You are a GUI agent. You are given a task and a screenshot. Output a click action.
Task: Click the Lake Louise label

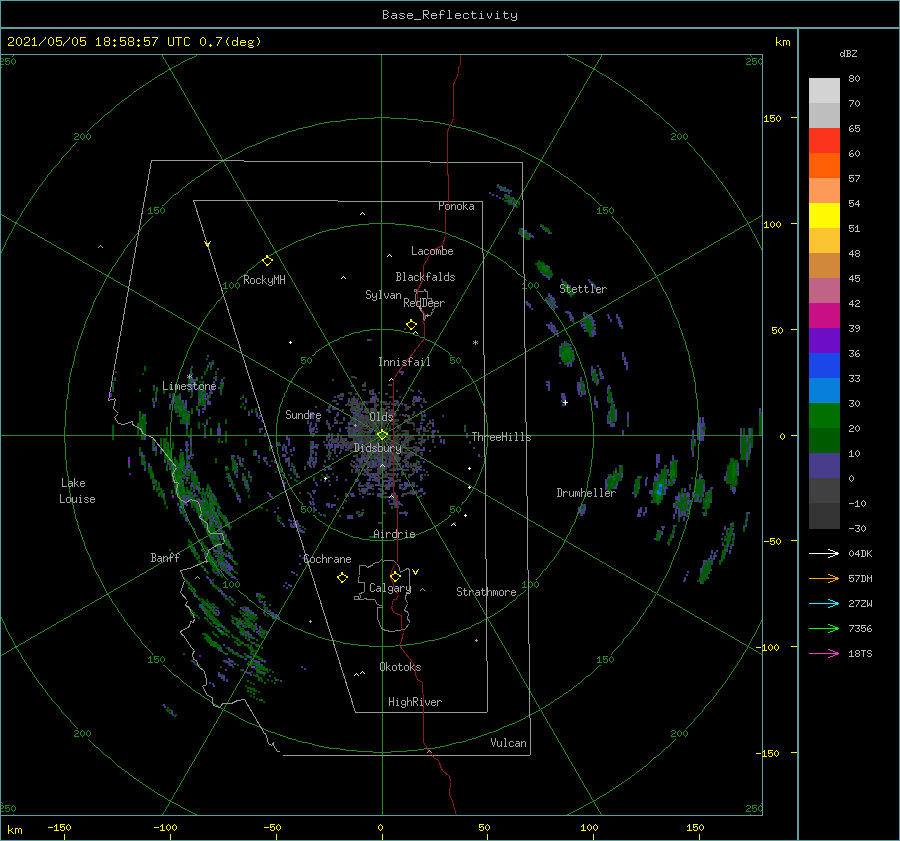pyautogui.click(x=77, y=491)
